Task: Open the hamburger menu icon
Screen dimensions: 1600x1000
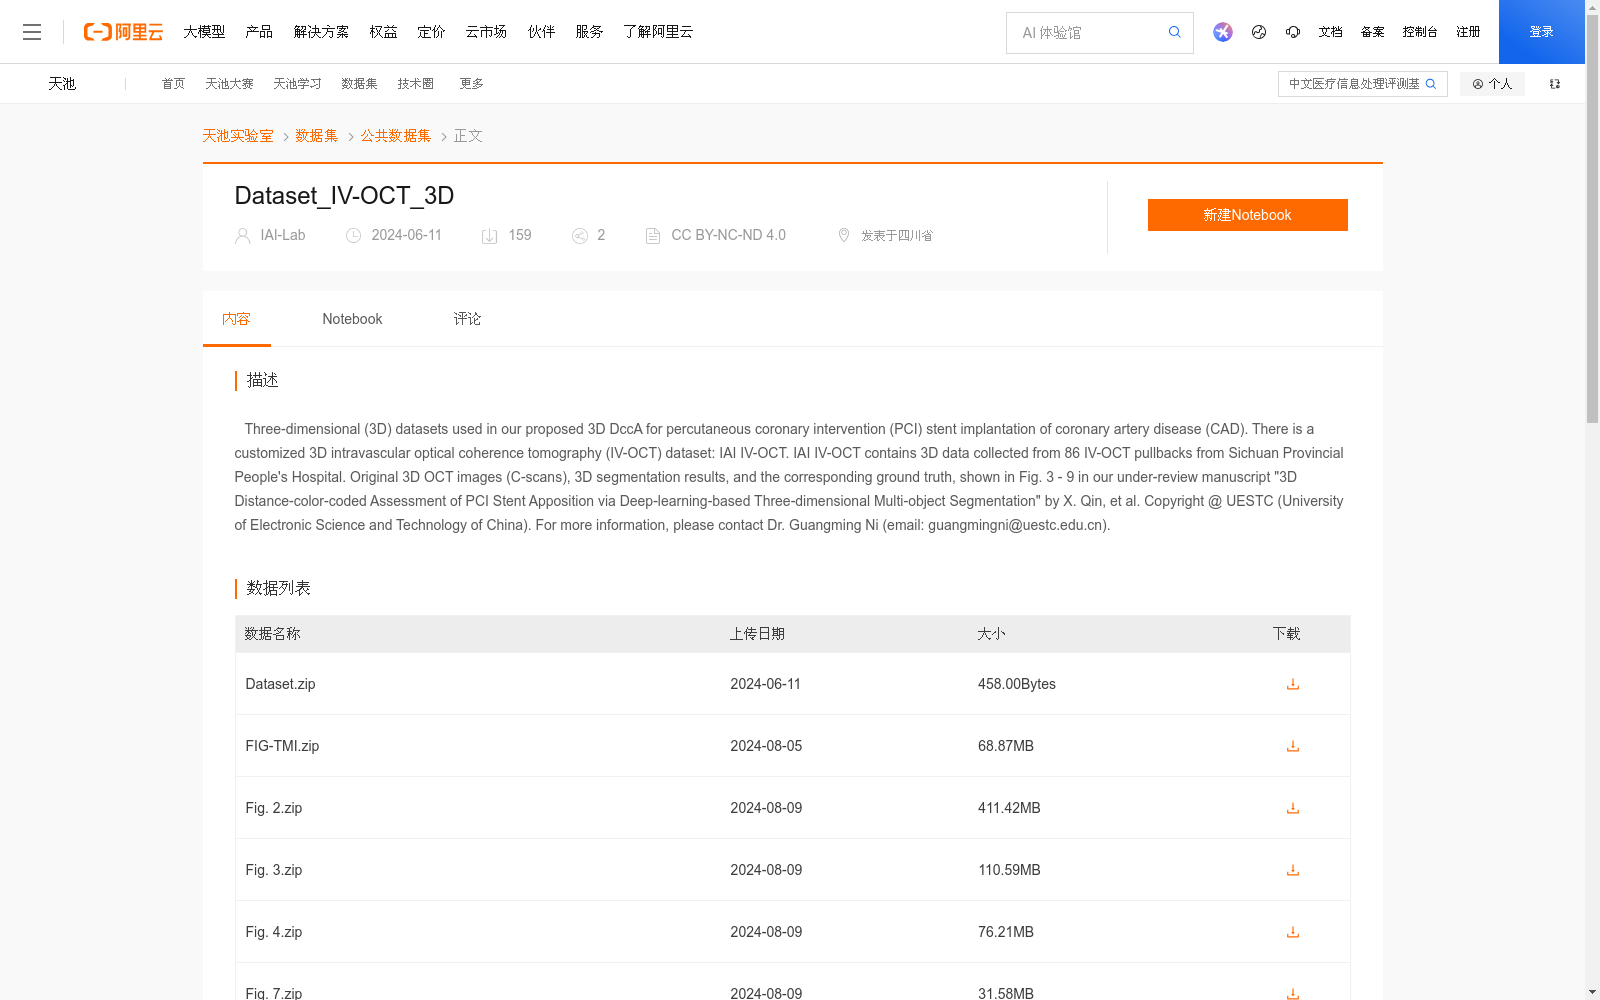Action: (x=32, y=32)
